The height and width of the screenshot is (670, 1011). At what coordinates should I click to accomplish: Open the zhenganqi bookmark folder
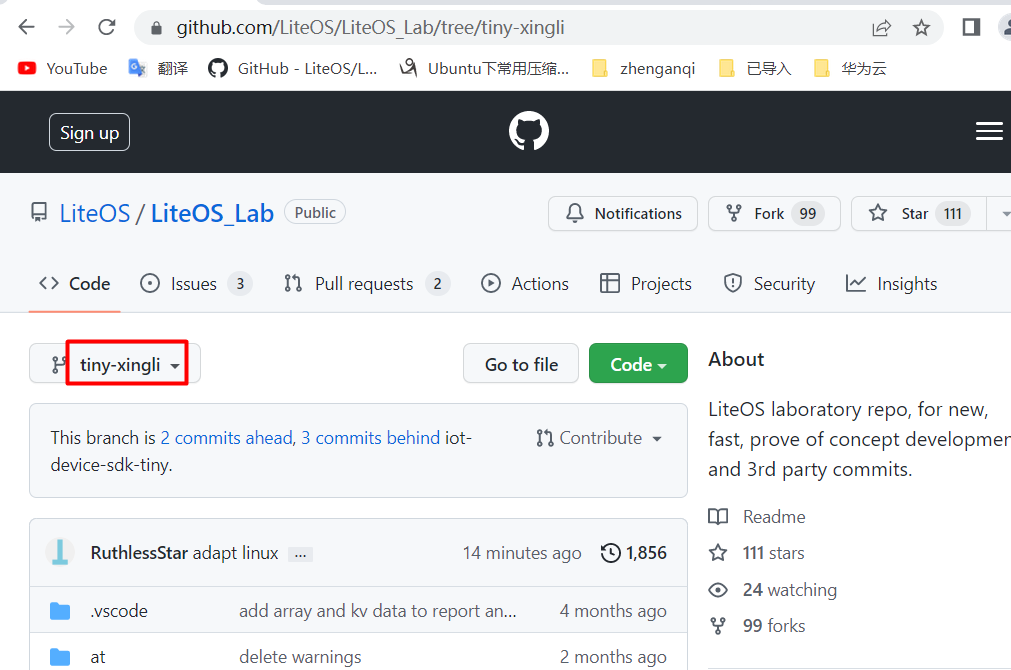[644, 68]
